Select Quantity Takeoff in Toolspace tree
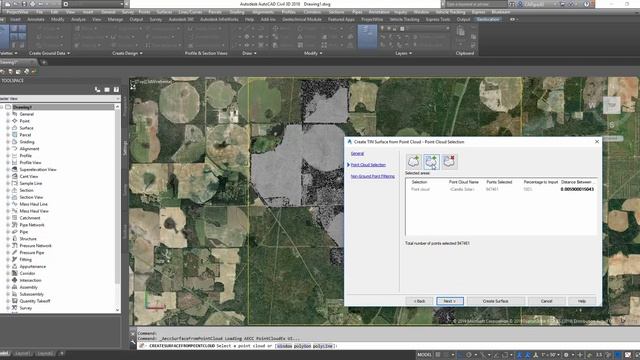Screen dimensions: 640x360 point(35,301)
